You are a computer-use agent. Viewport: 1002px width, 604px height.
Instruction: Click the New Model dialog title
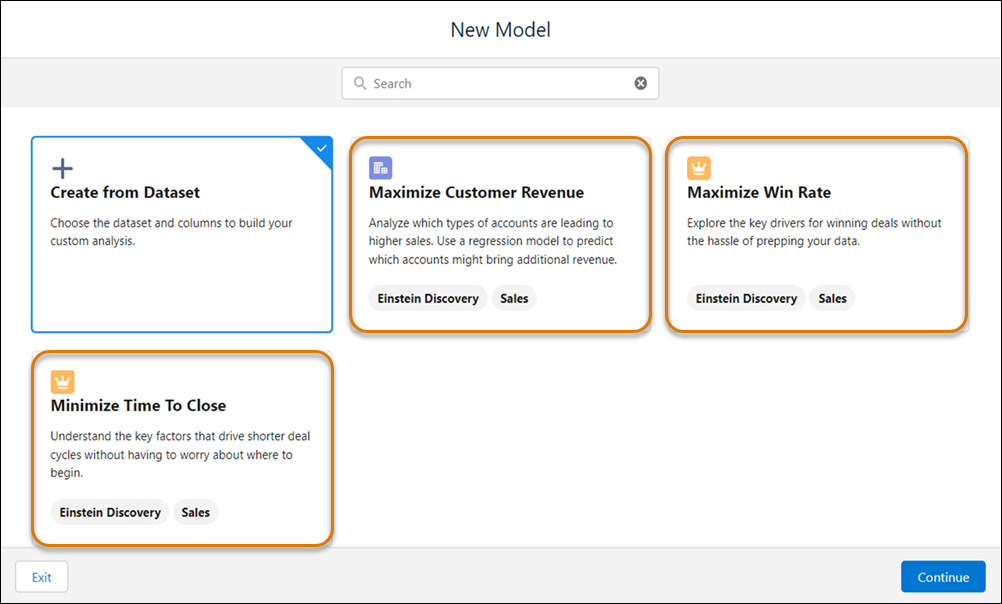(500, 29)
